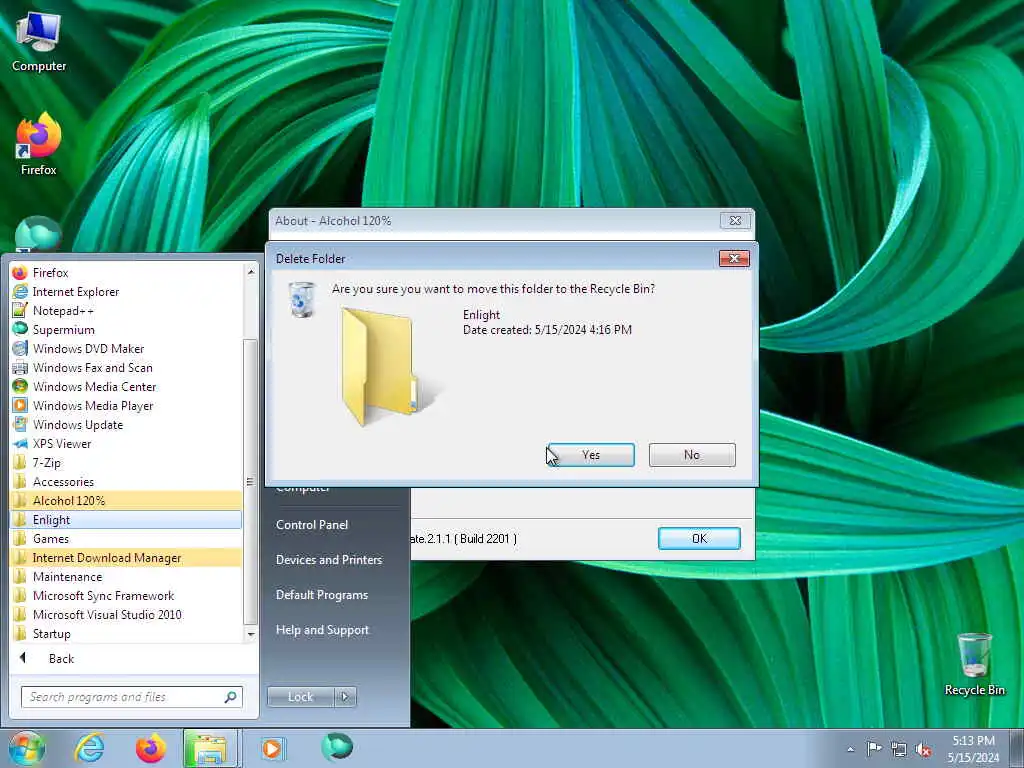This screenshot has height=768, width=1024.
Task: Open Default Programs
Action: pyautogui.click(x=322, y=595)
